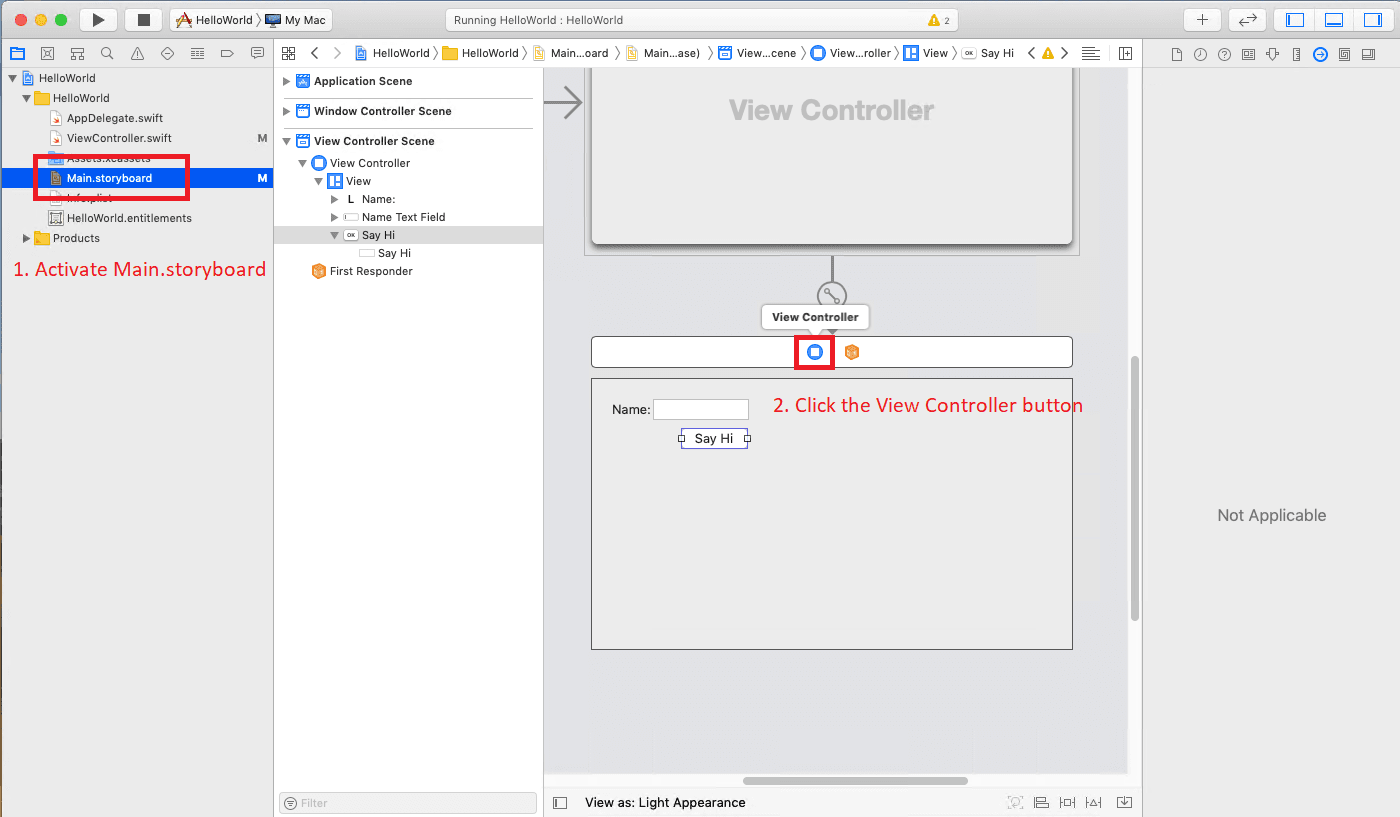This screenshot has height=817, width=1400.
Task: Select the Size inspector ruler icon
Action: point(1297,53)
